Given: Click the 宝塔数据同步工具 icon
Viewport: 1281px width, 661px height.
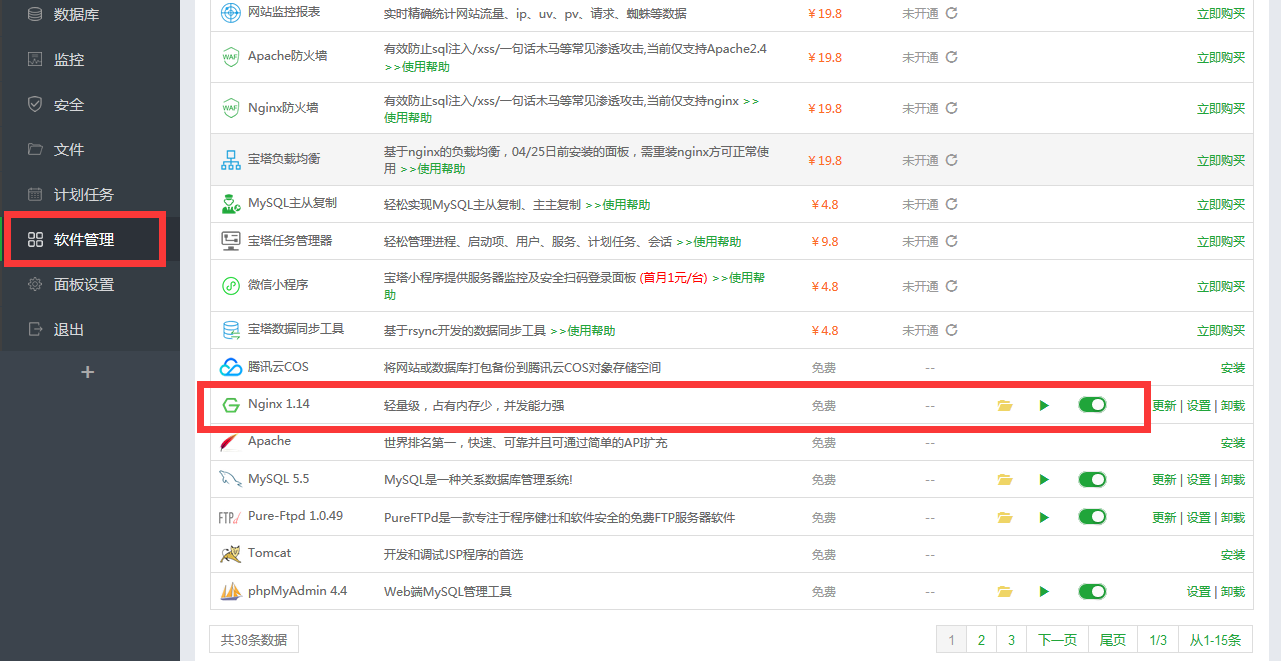Looking at the screenshot, I should (230, 330).
